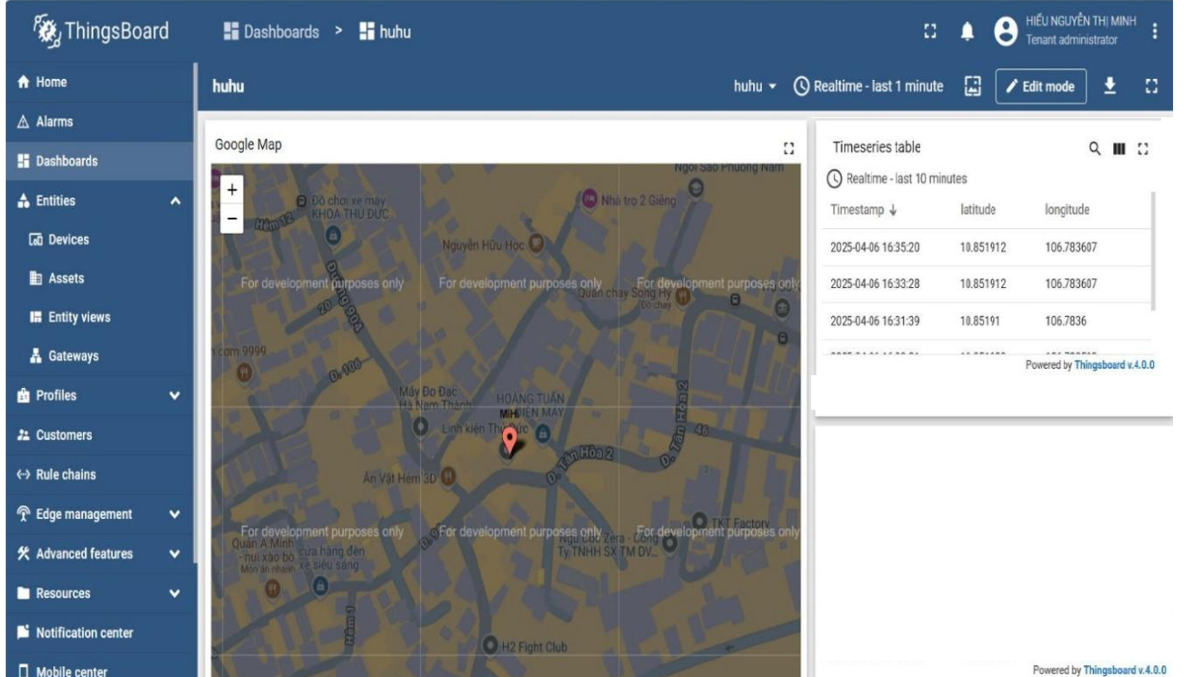Expand the Advanced features section

(176, 554)
